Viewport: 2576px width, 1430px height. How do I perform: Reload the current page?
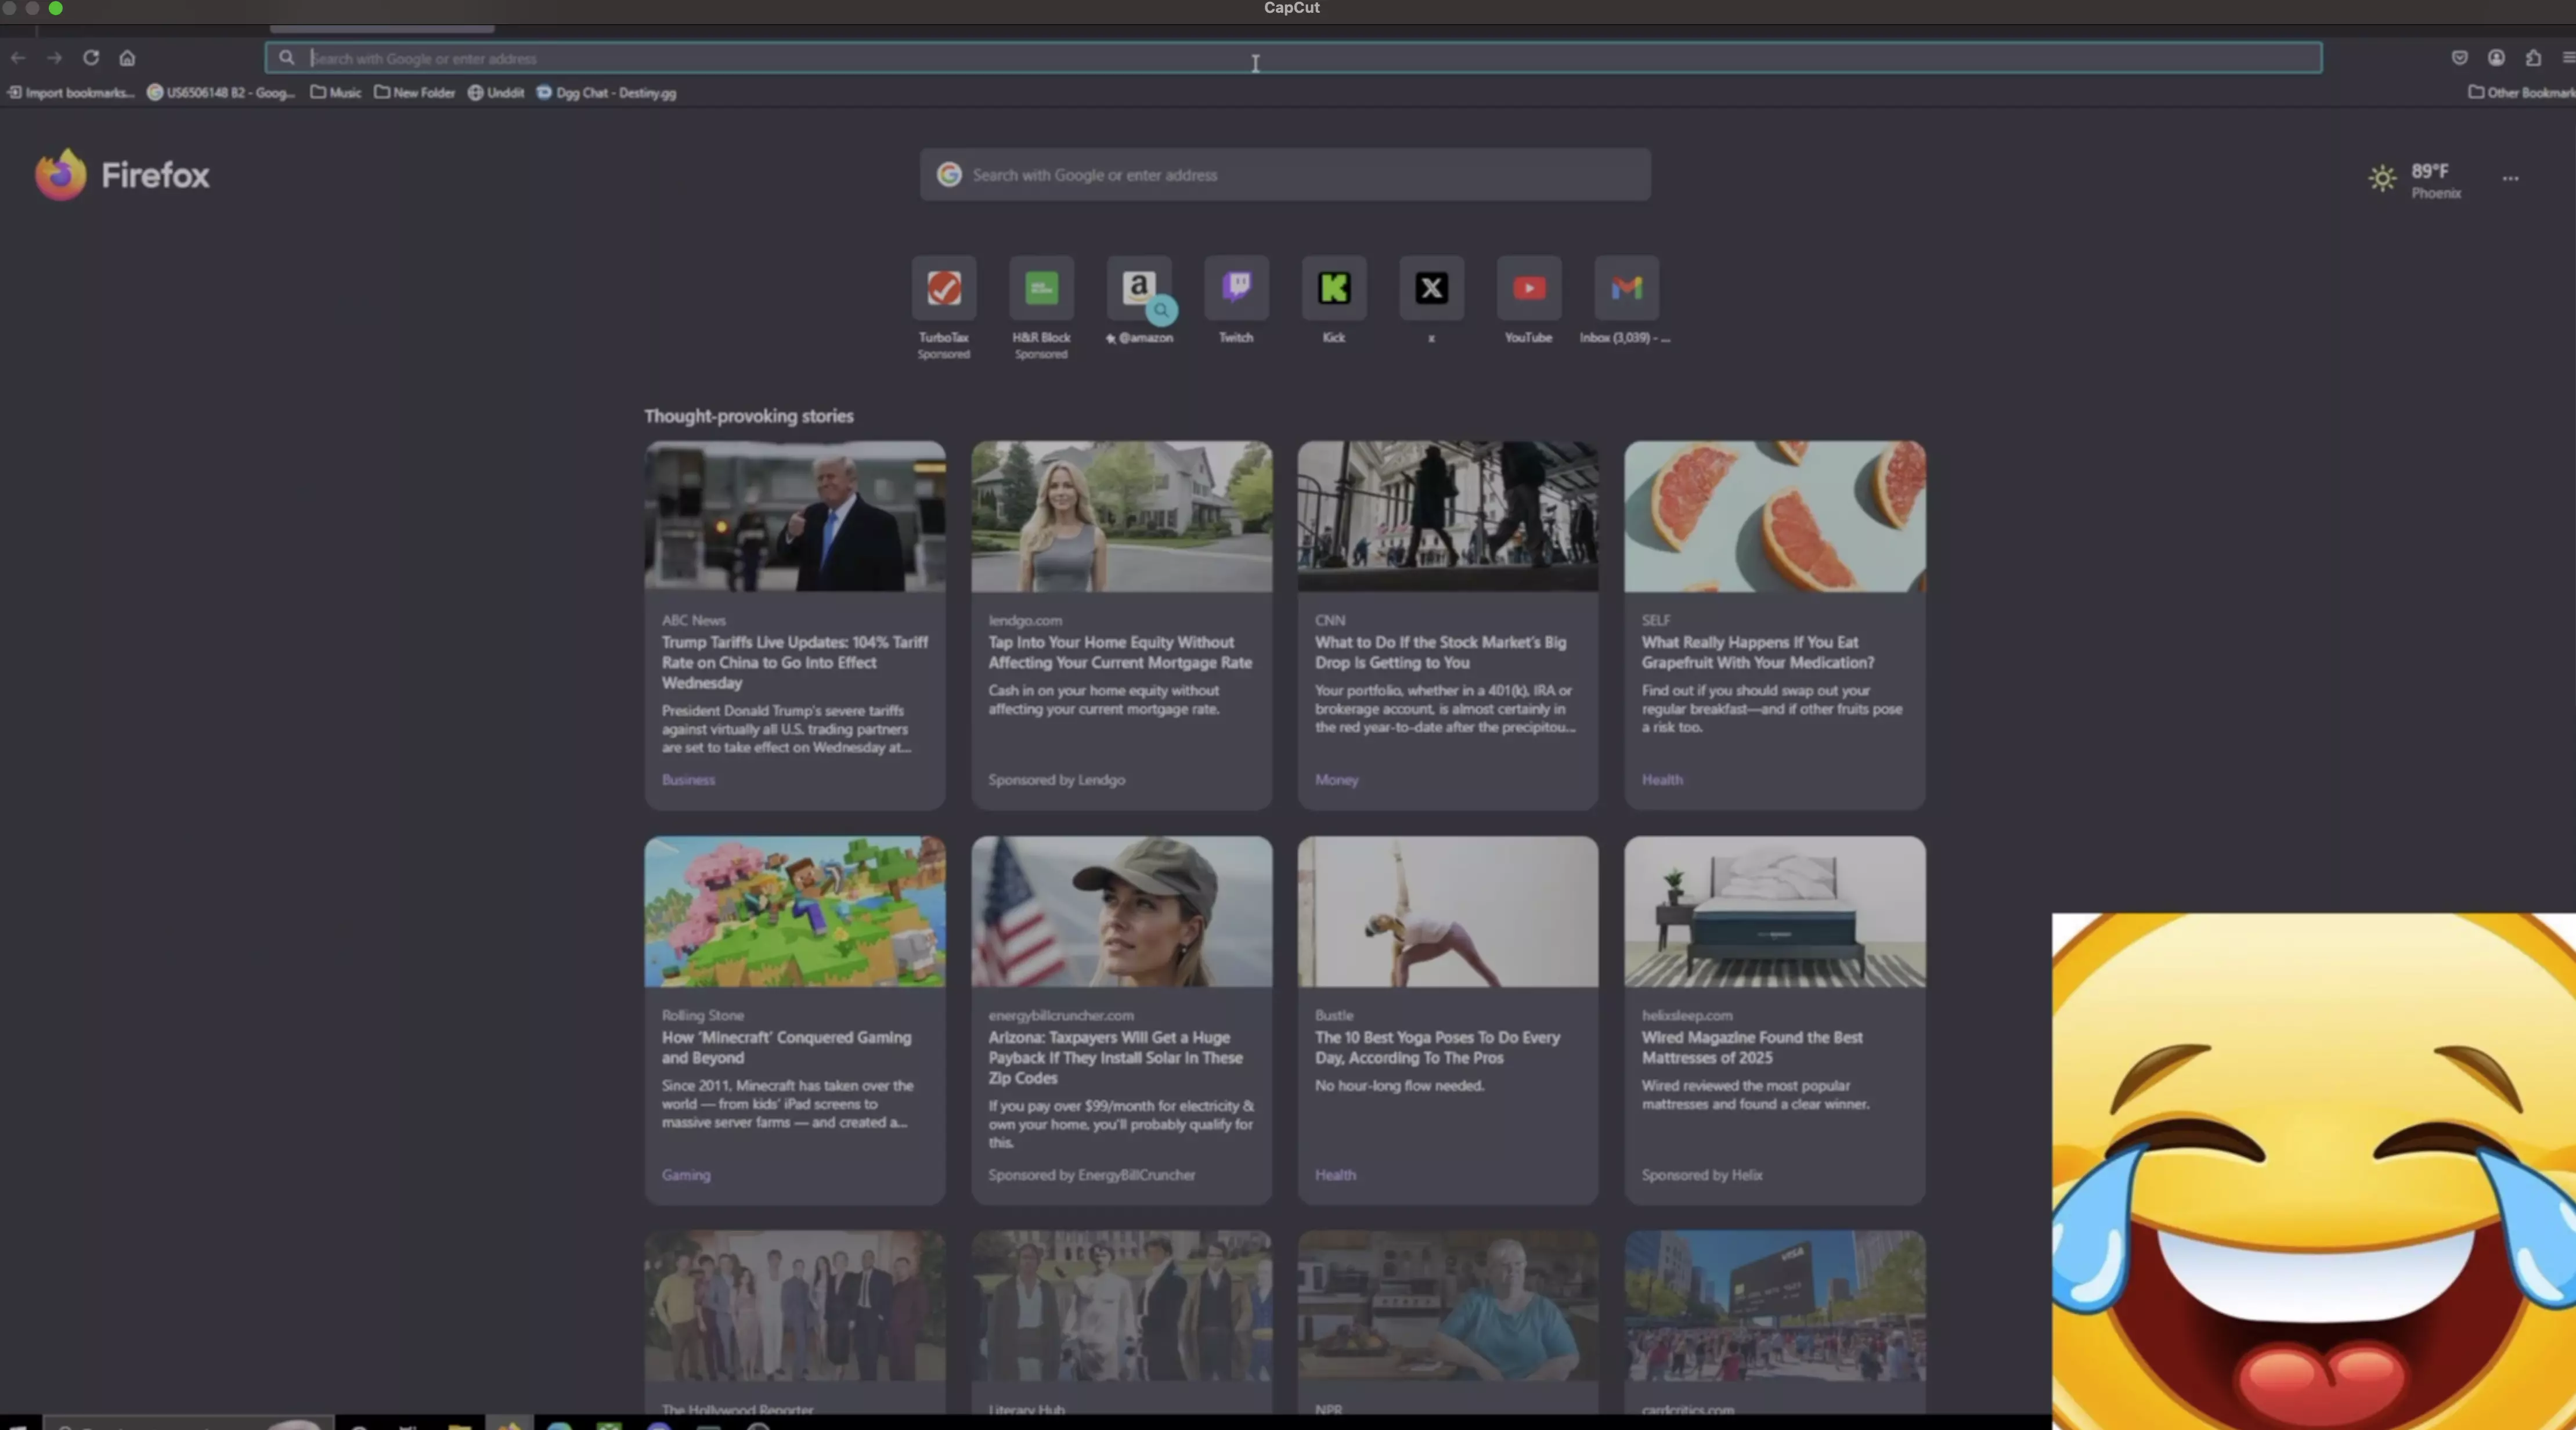91,58
